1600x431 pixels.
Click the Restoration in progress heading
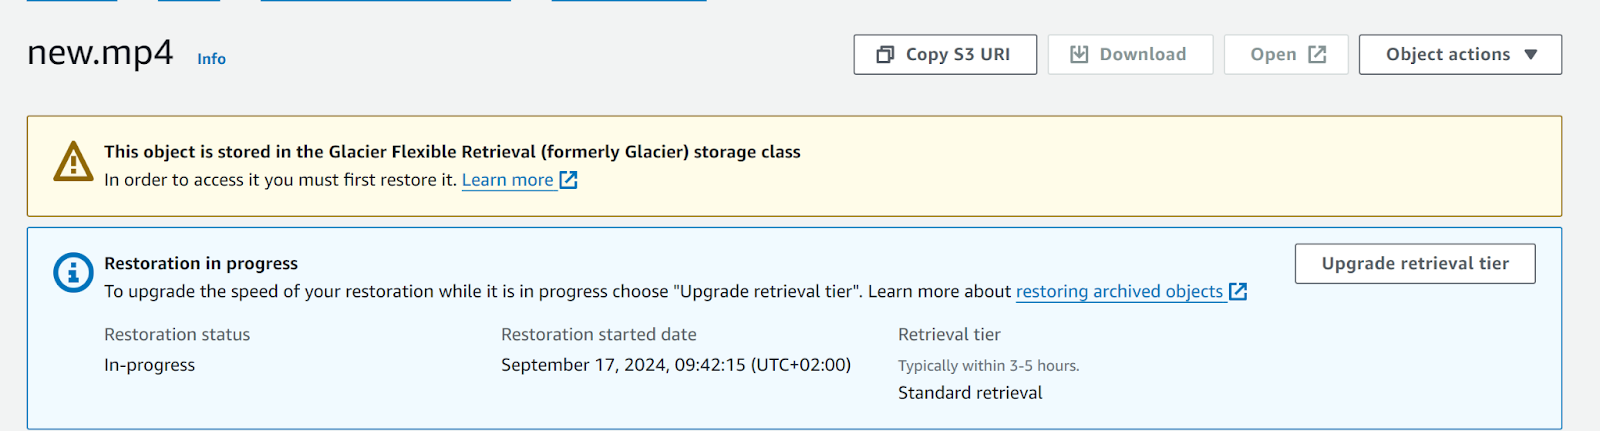tap(201, 263)
